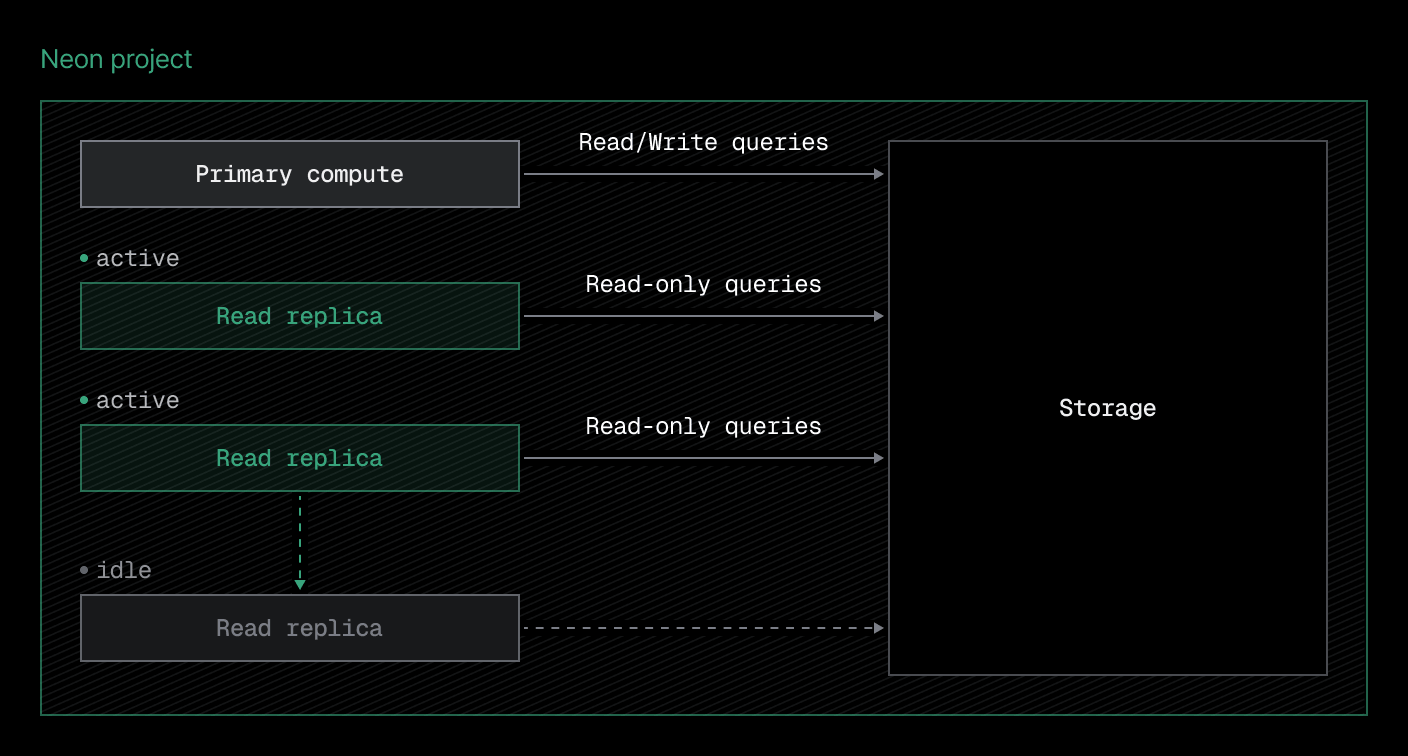This screenshot has width=1408, height=756.
Task: Select the Storage box
Action: 1108,408
